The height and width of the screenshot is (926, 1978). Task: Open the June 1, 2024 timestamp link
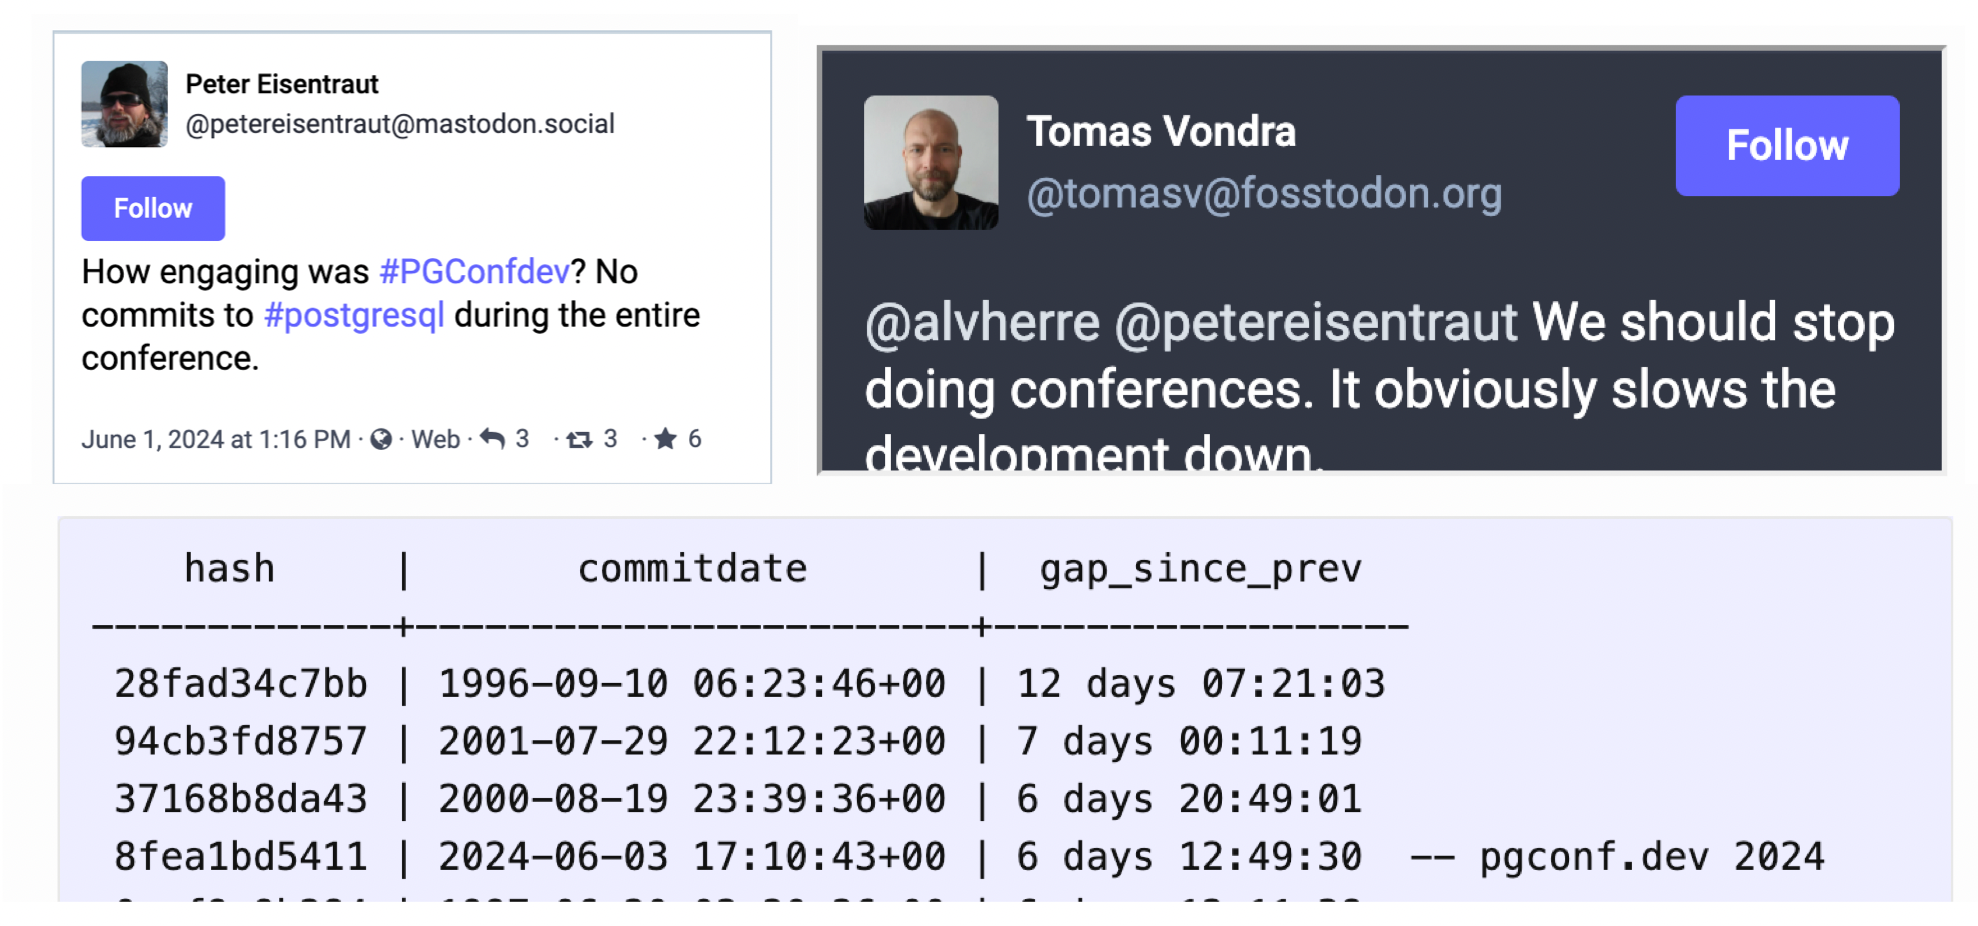pyautogui.click(x=216, y=439)
